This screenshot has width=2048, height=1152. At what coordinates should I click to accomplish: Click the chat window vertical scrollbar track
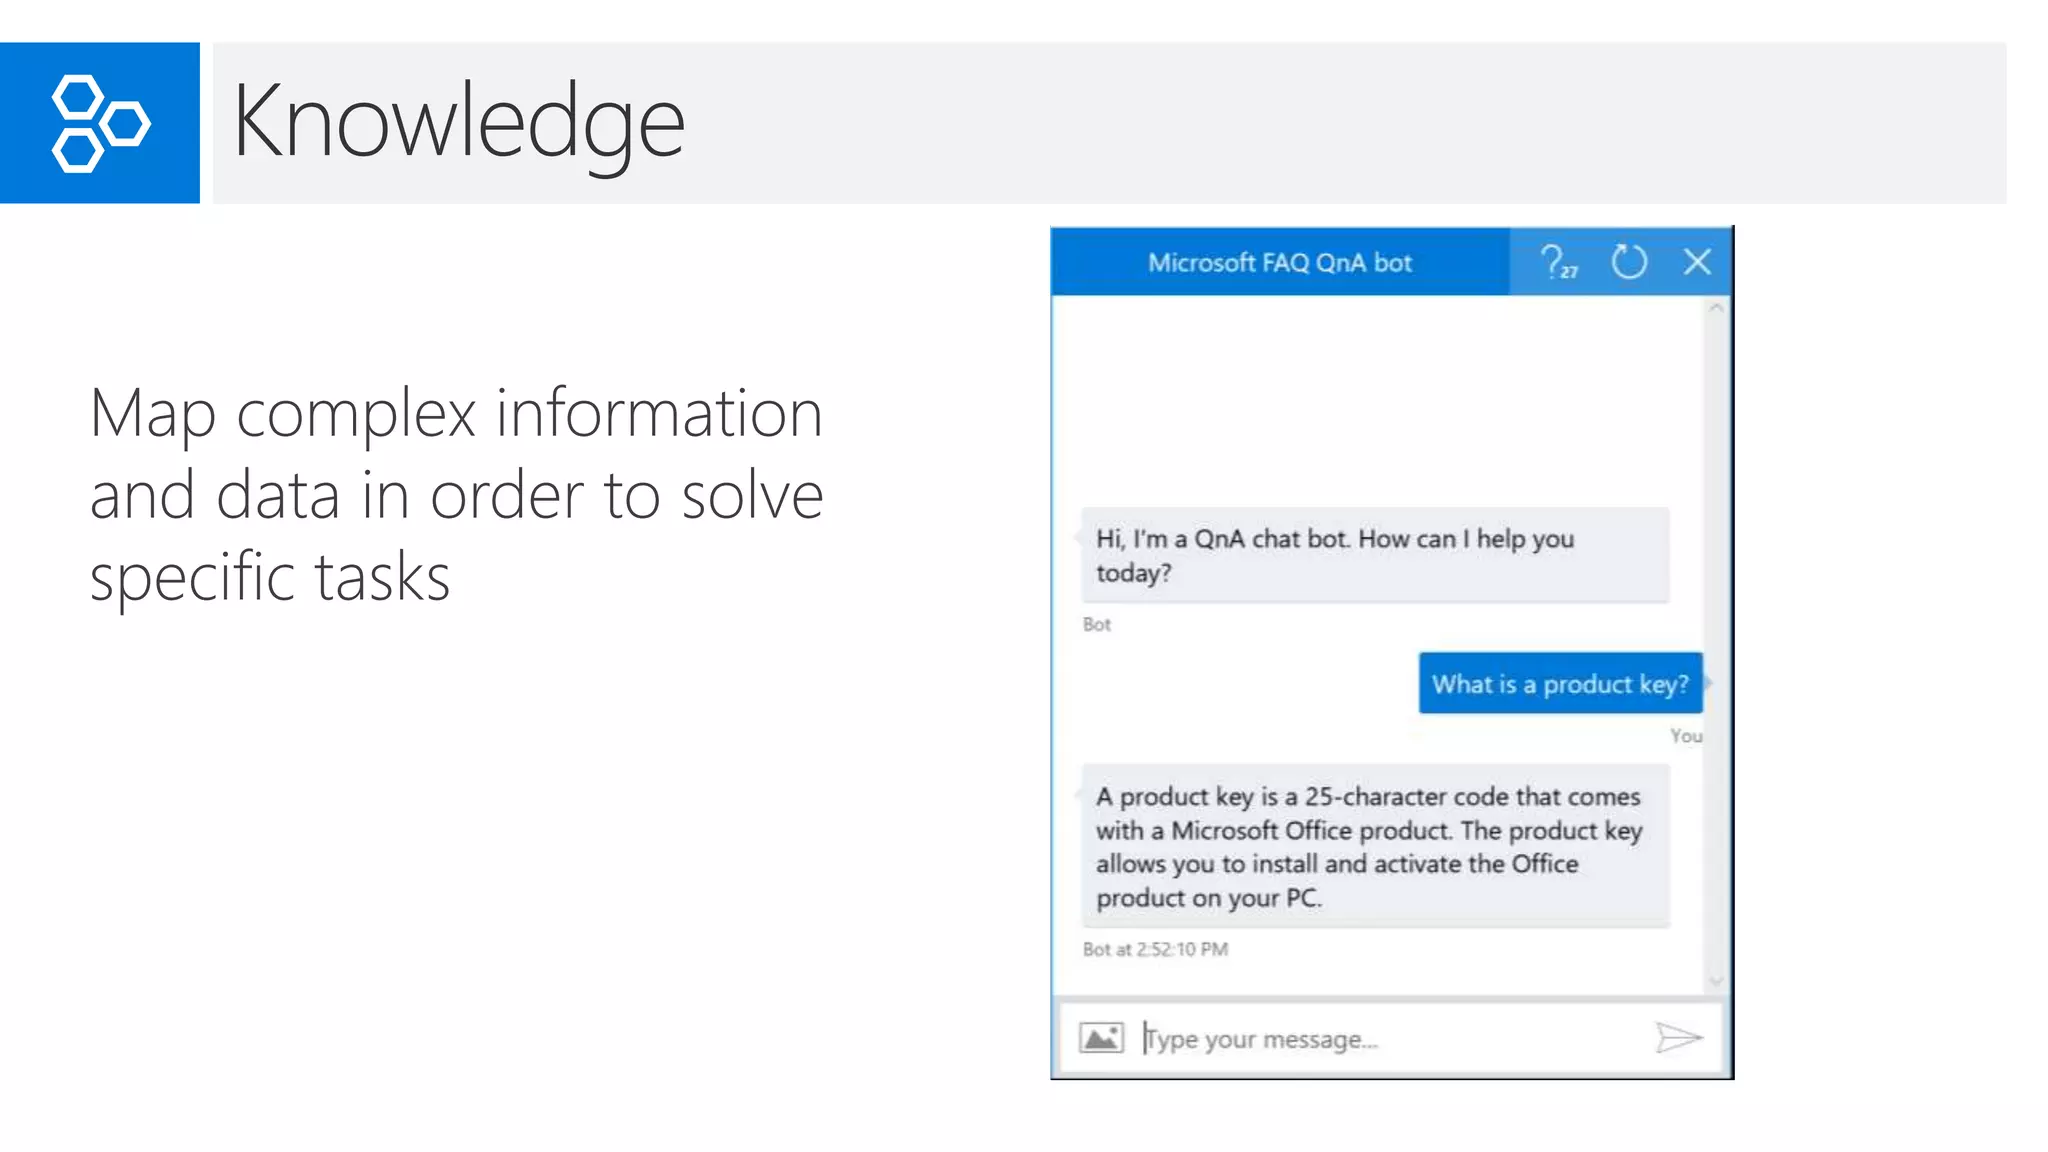[x=1716, y=640]
